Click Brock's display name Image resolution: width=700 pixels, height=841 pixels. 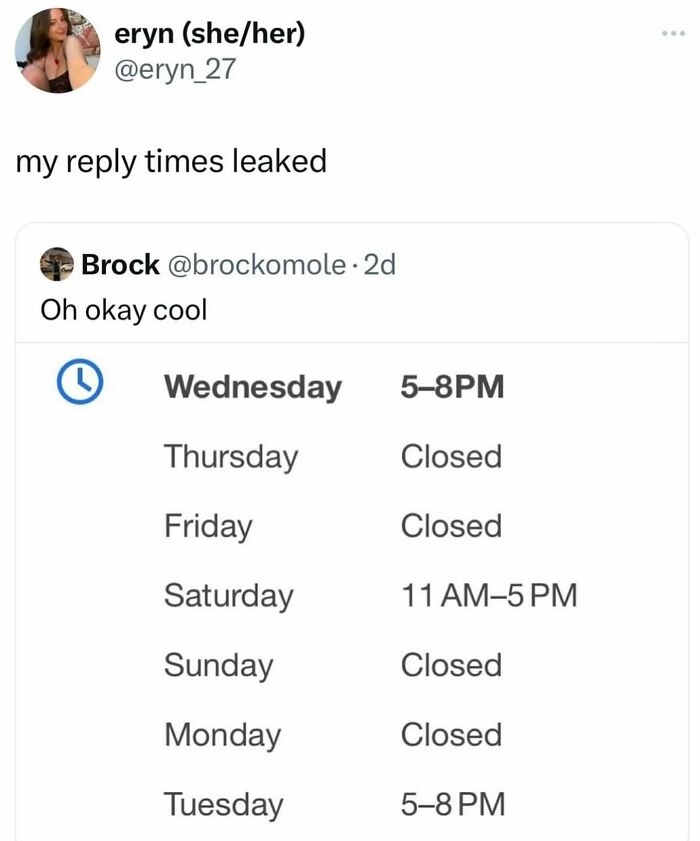121,264
